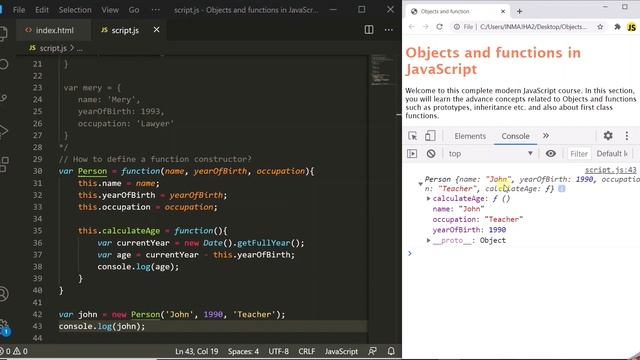Screen dimensions: 640x360
Task: Select the Console DevTools tab
Action: [516, 136]
